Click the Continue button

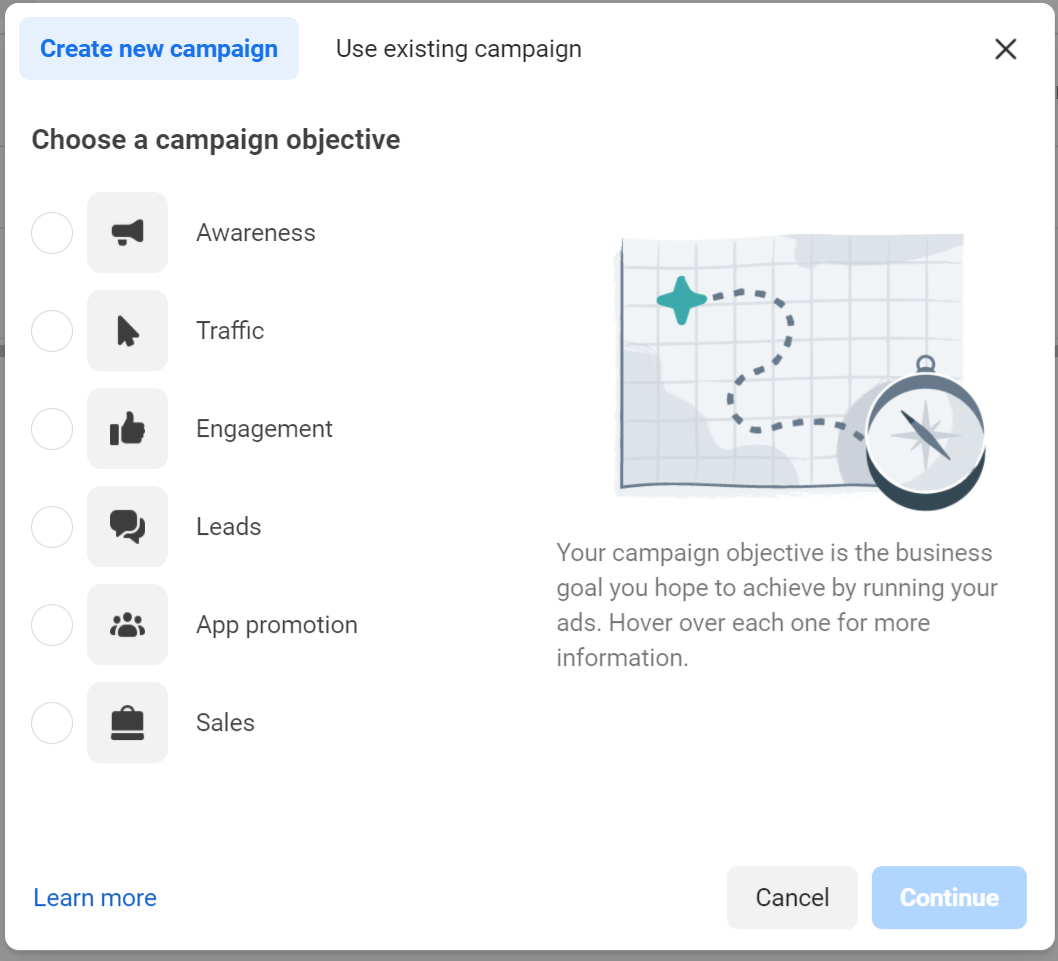click(x=948, y=898)
